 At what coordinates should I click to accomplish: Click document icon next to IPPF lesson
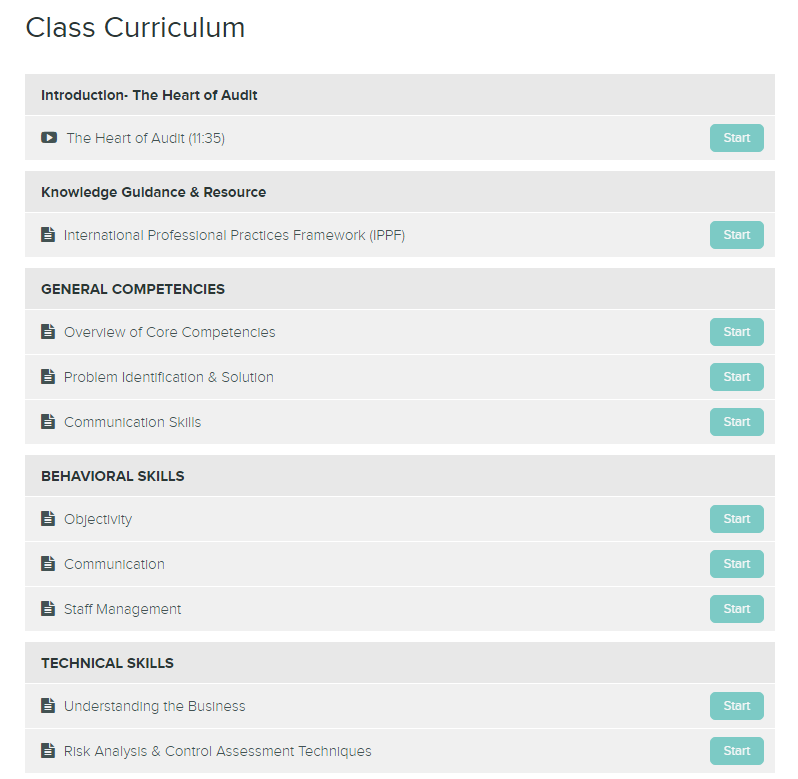(48, 235)
